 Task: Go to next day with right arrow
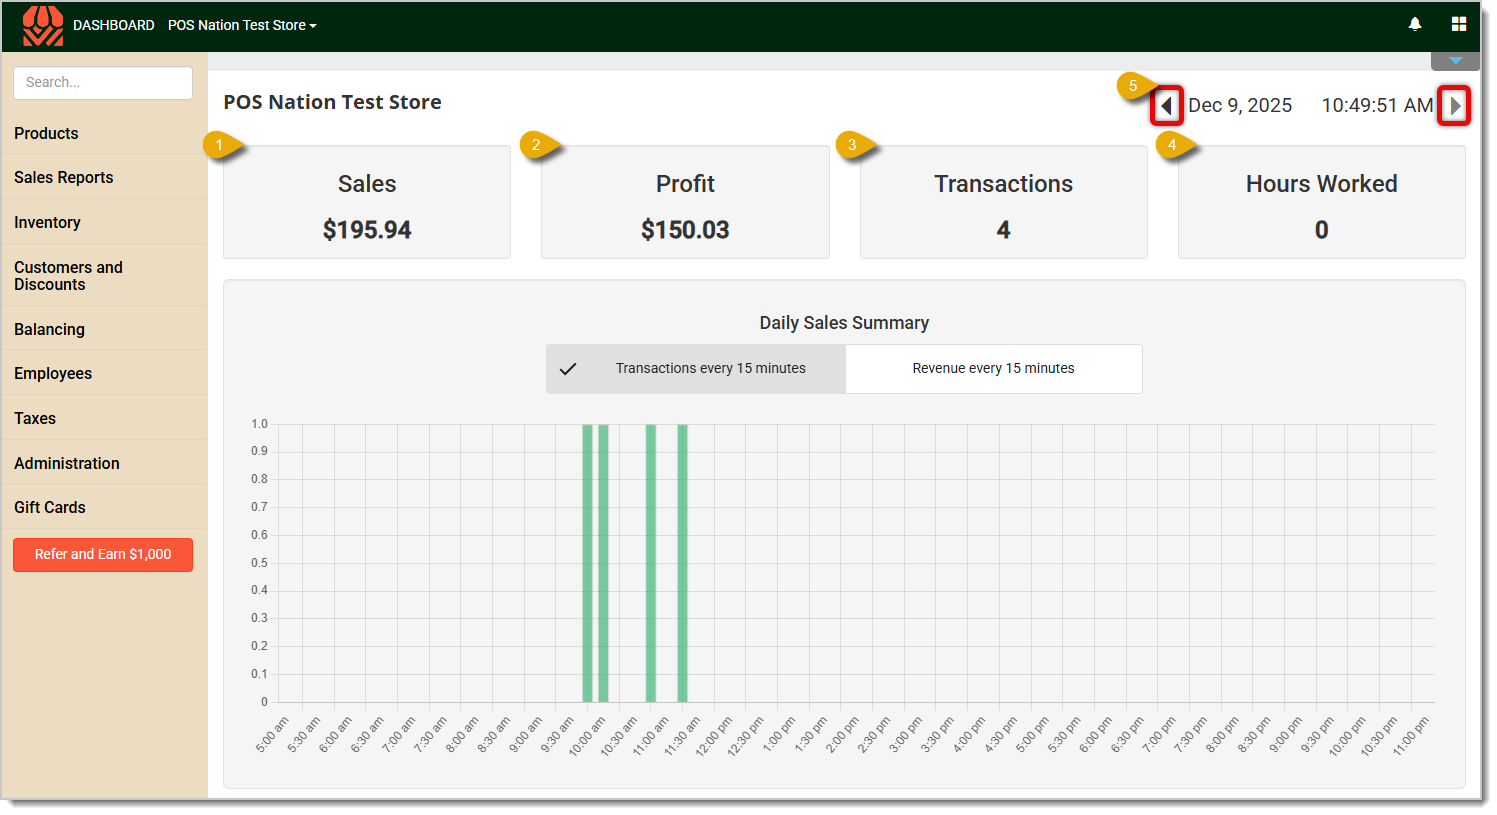coord(1455,105)
